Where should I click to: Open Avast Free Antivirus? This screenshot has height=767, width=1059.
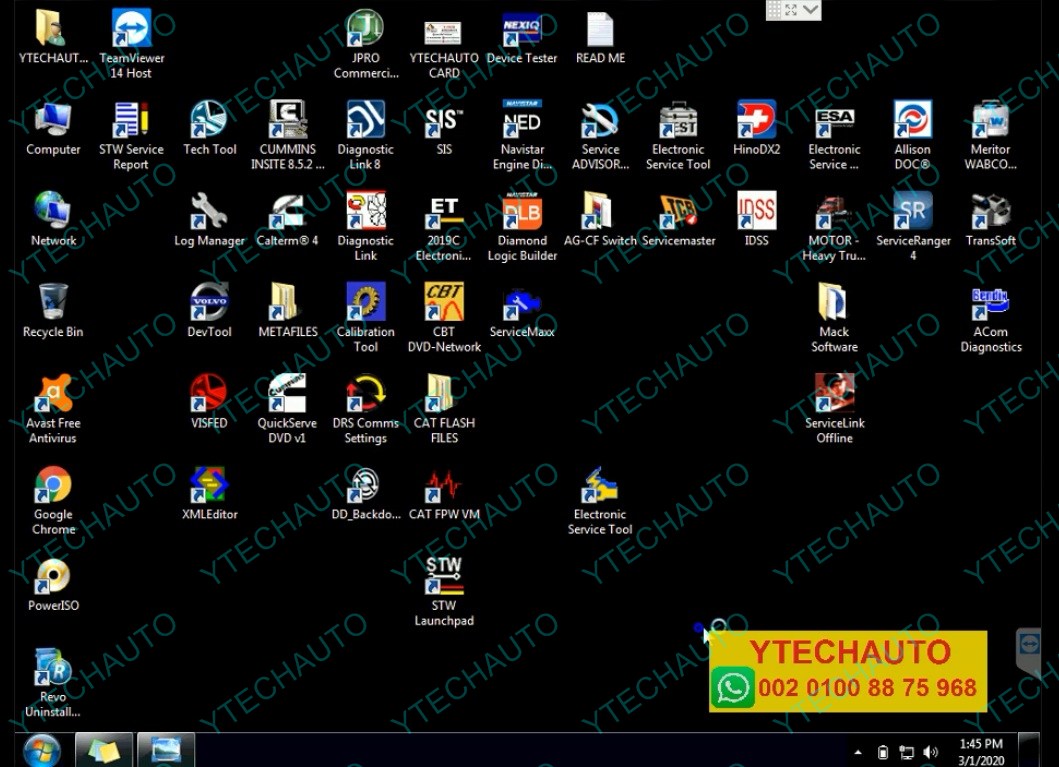[x=53, y=408]
